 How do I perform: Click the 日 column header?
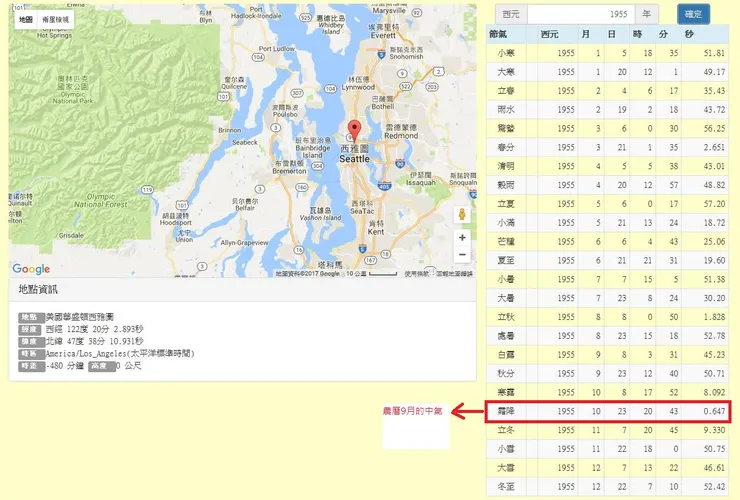612,34
